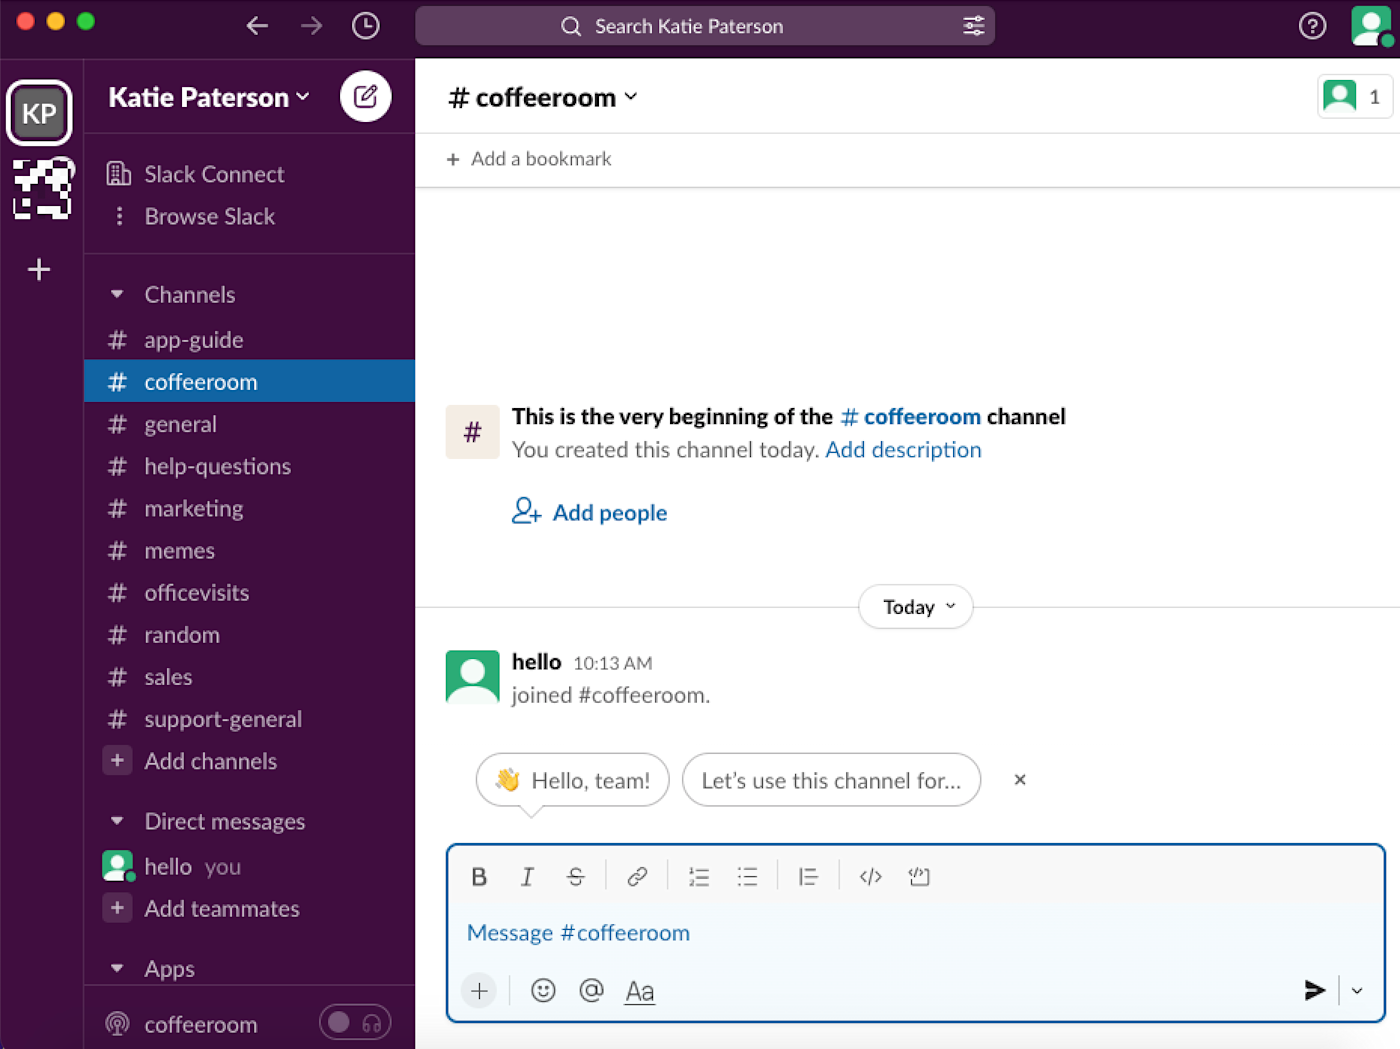This screenshot has height=1049, width=1400.
Task: Click the hello username on join message
Action: click(x=536, y=662)
